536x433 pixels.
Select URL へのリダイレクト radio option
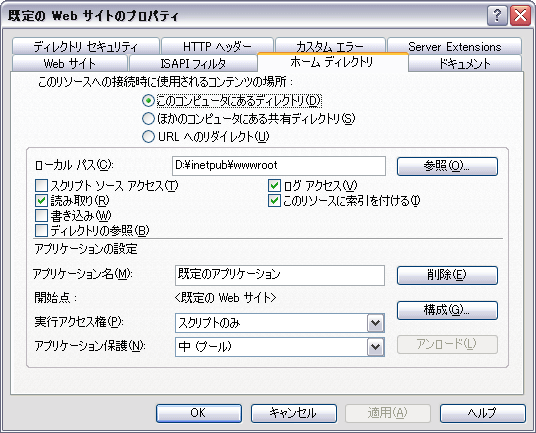pos(148,137)
